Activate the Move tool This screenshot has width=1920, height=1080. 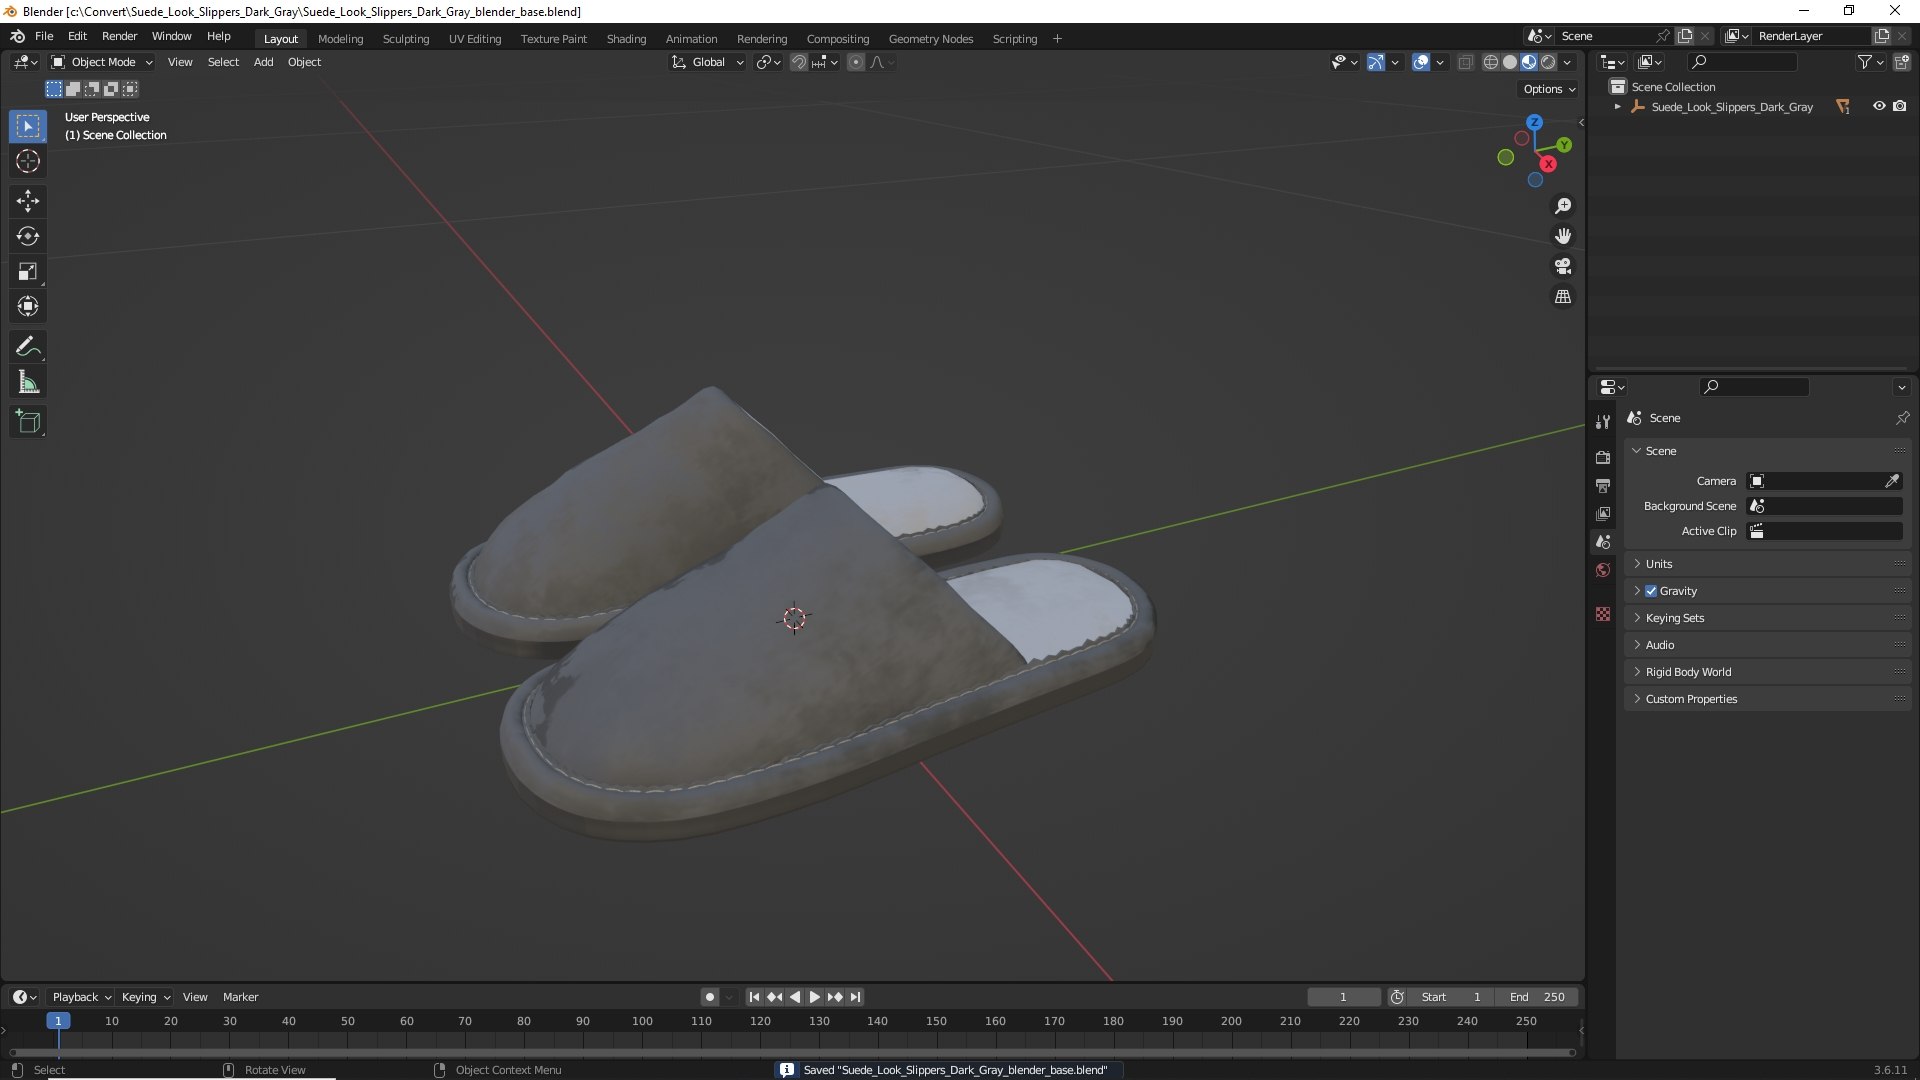coord(28,201)
